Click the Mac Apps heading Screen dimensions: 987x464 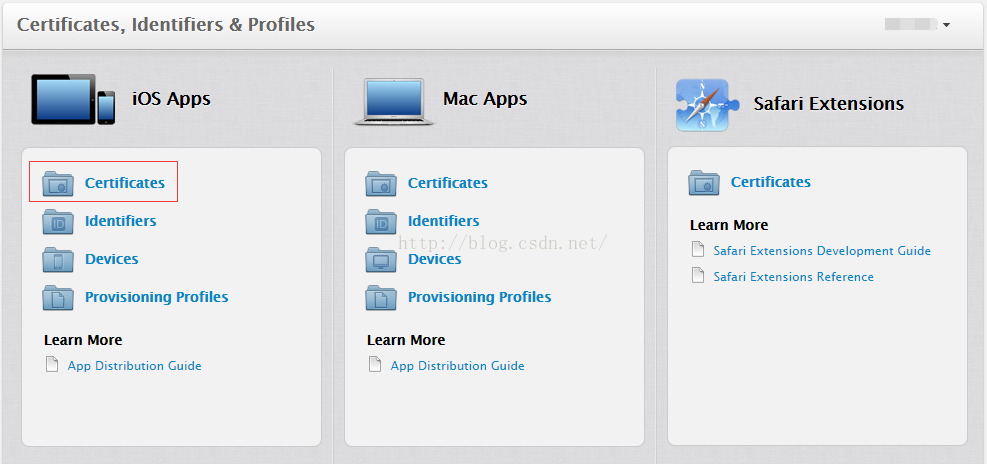(x=485, y=99)
